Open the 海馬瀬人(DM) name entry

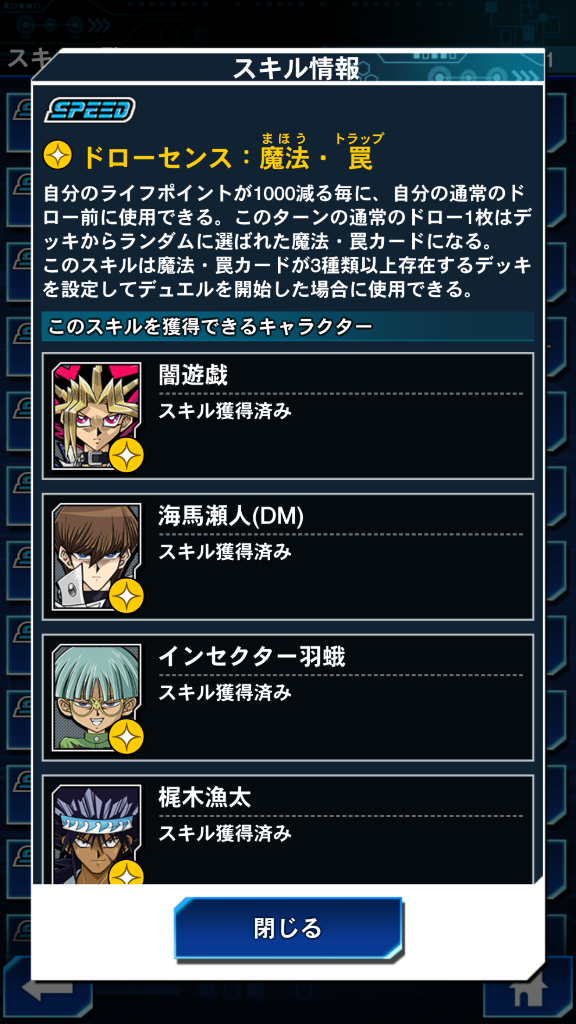(231, 517)
